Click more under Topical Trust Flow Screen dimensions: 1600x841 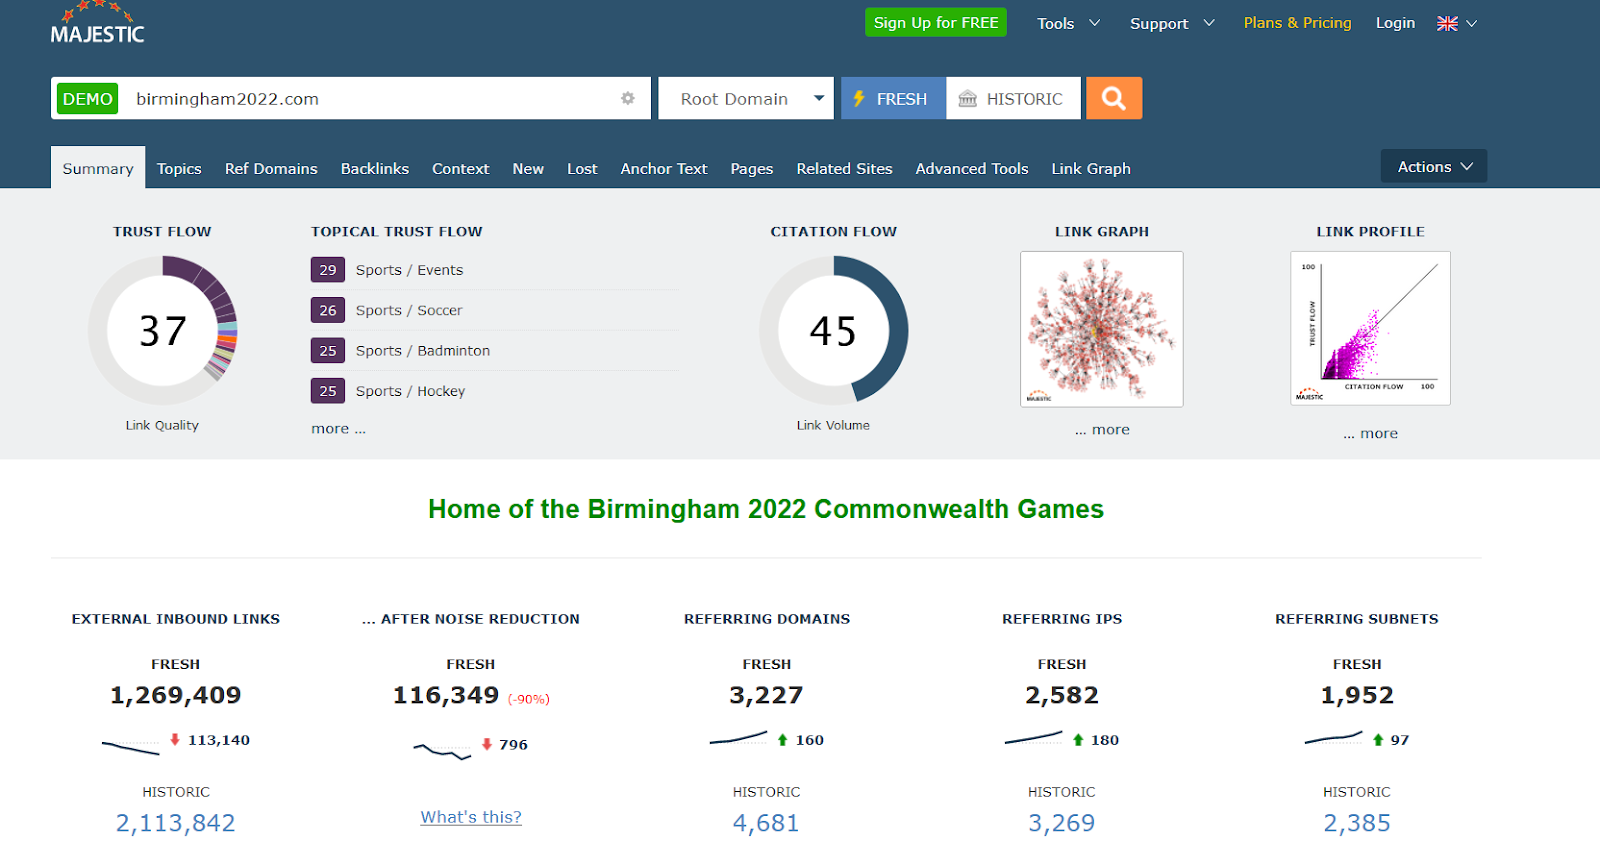338,428
